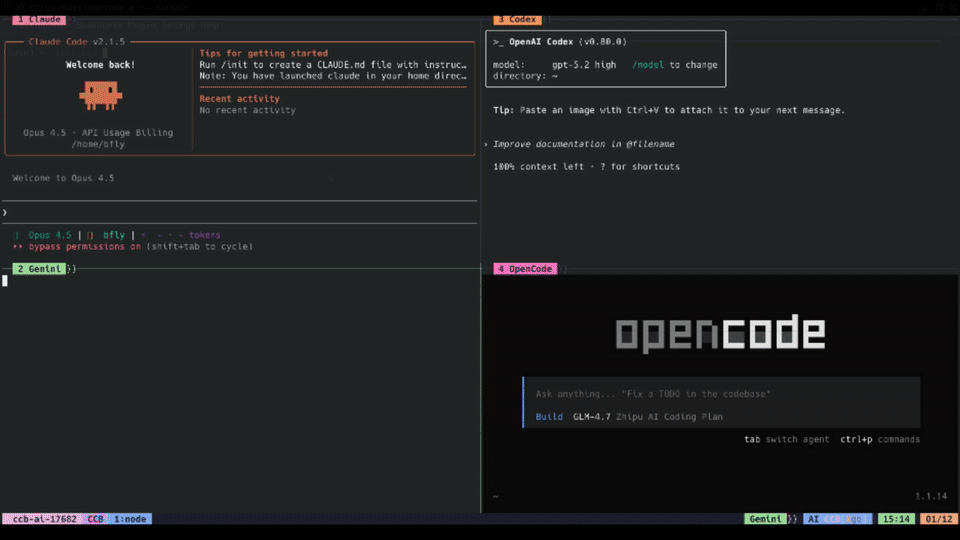Click the Claude Code pixel mascot icon
This screenshot has height=540, width=960.
[x=100, y=96]
